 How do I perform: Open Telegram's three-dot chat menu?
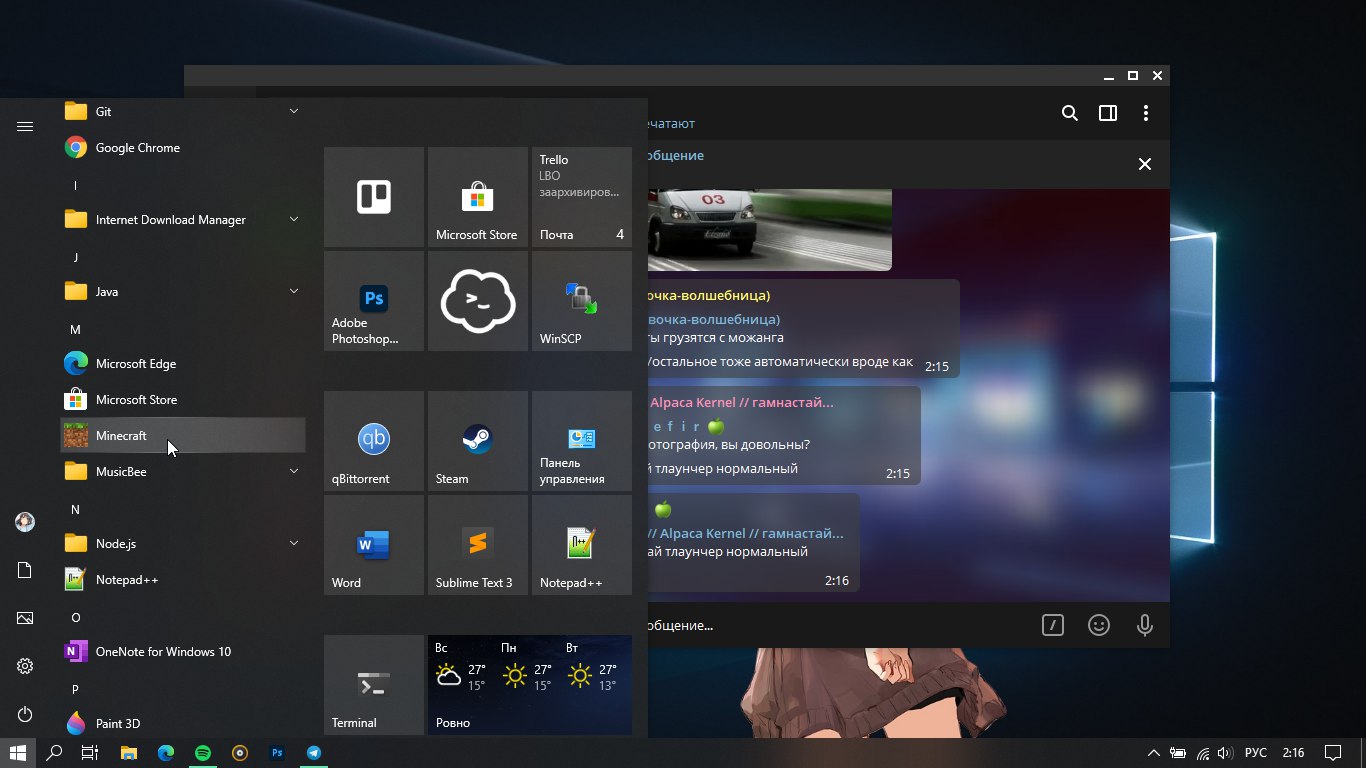(1146, 113)
